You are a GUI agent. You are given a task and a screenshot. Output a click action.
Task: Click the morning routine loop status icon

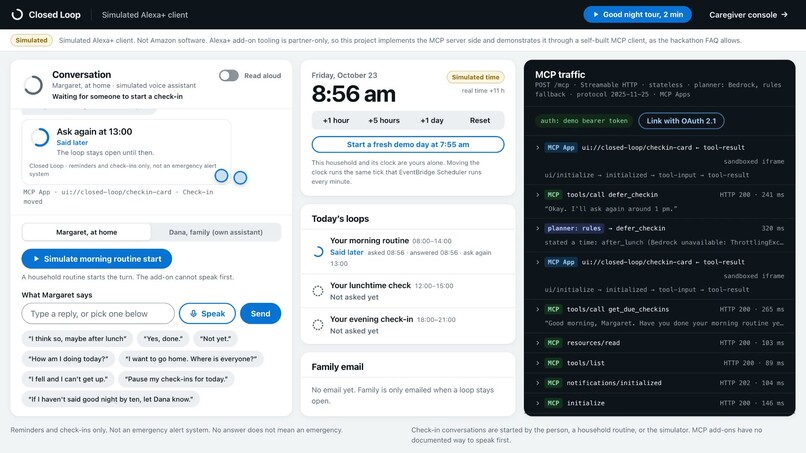click(x=318, y=251)
